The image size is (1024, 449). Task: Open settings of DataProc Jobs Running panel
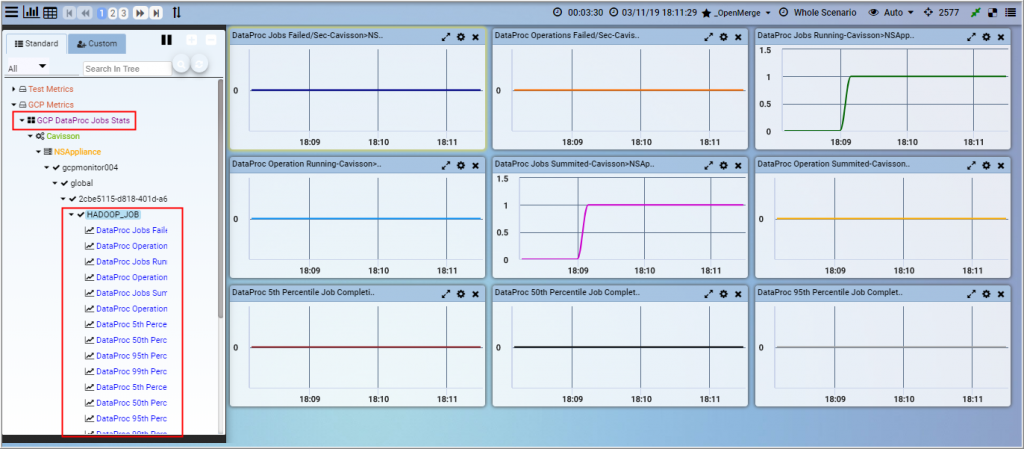(x=986, y=37)
